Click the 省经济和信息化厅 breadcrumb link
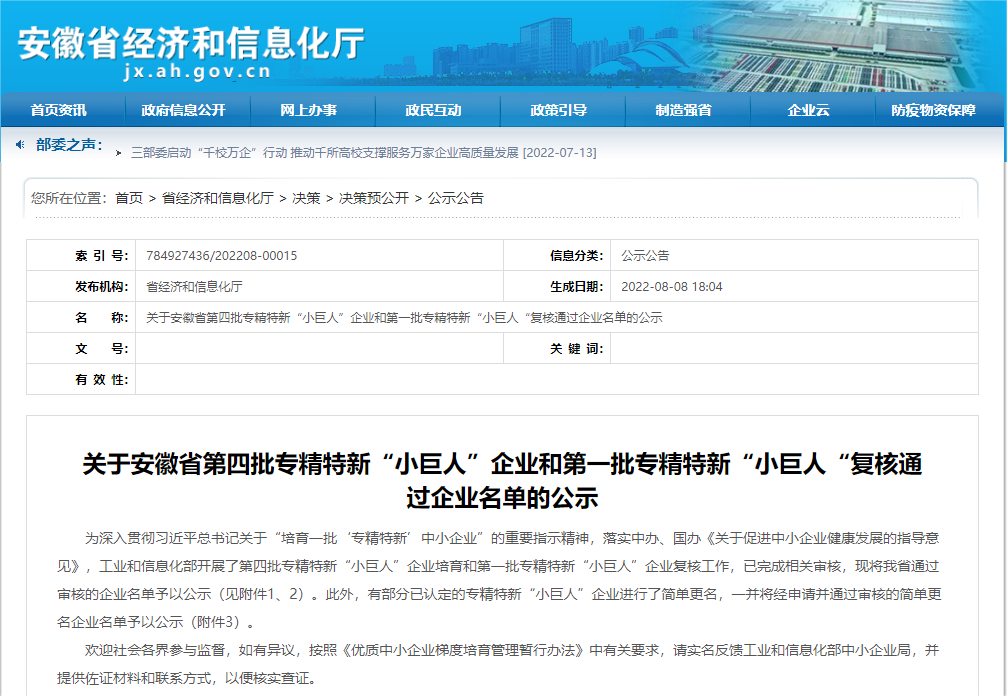The image size is (1007, 696). (217, 198)
